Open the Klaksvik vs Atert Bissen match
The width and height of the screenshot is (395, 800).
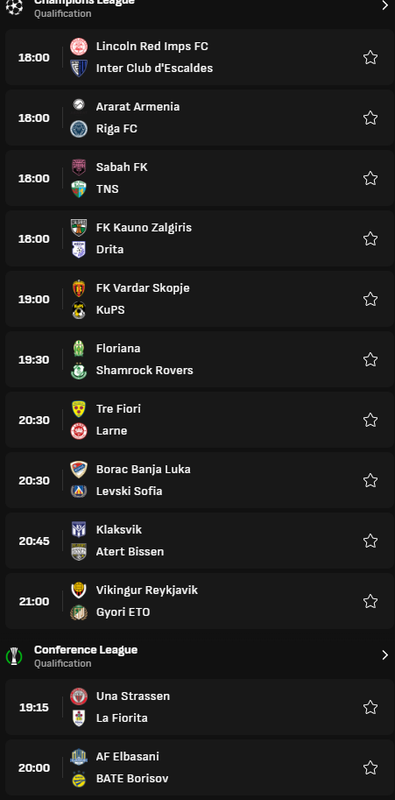pyautogui.click(x=200, y=541)
